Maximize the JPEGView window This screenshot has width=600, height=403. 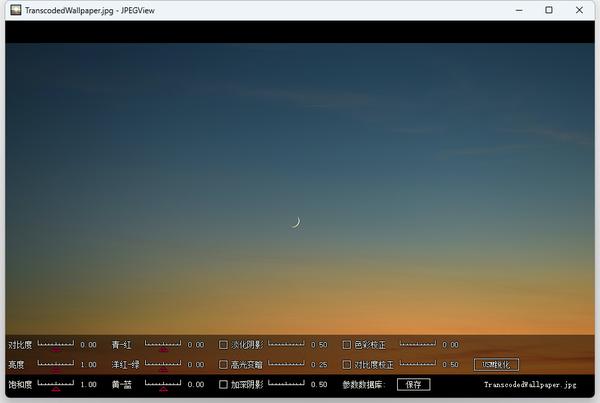click(x=549, y=10)
